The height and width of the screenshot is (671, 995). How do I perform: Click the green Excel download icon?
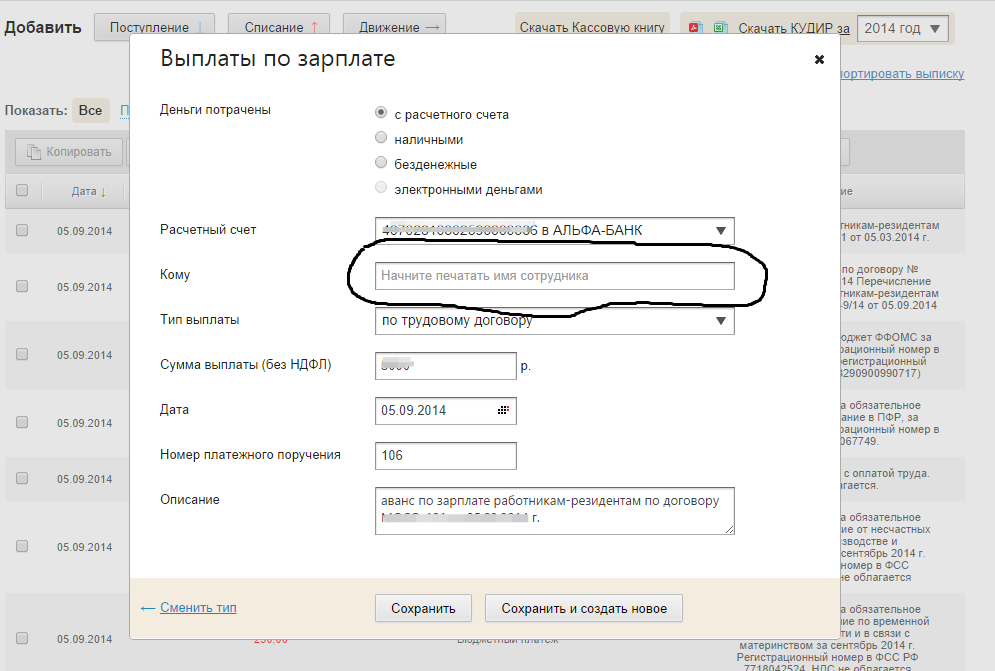[x=717, y=28]
